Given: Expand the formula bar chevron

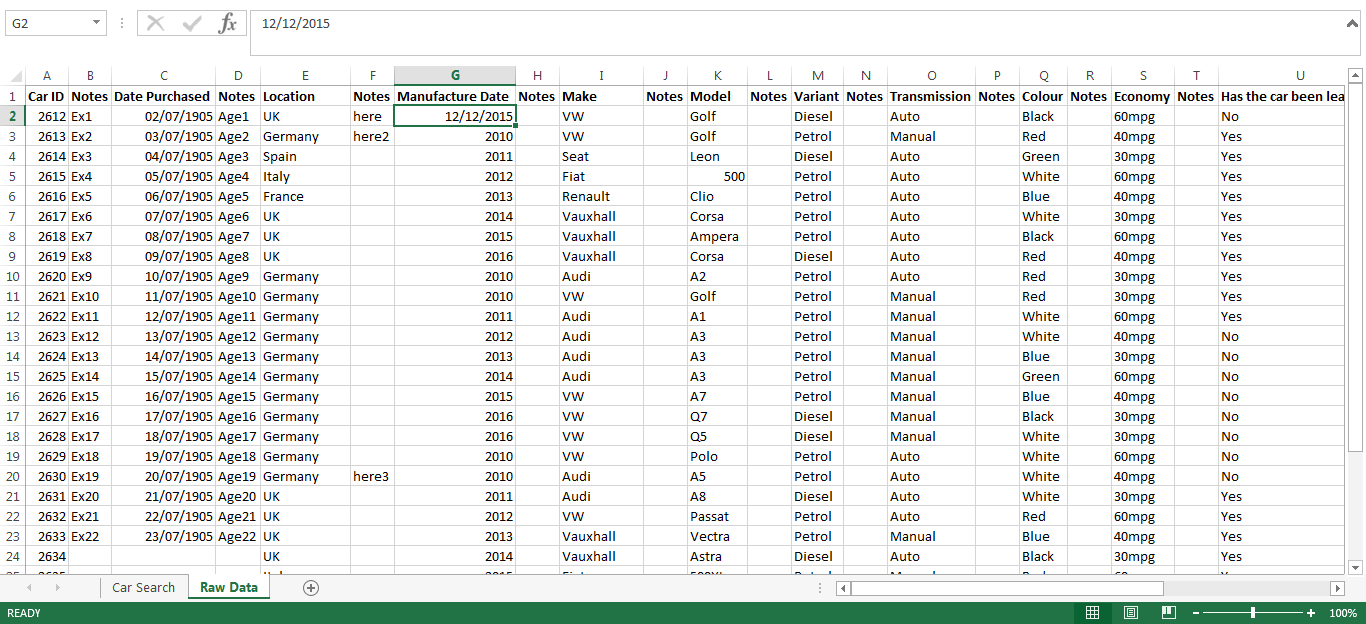Looking at the screenshot, I should pyautogui.click(x=1352, y=23).
